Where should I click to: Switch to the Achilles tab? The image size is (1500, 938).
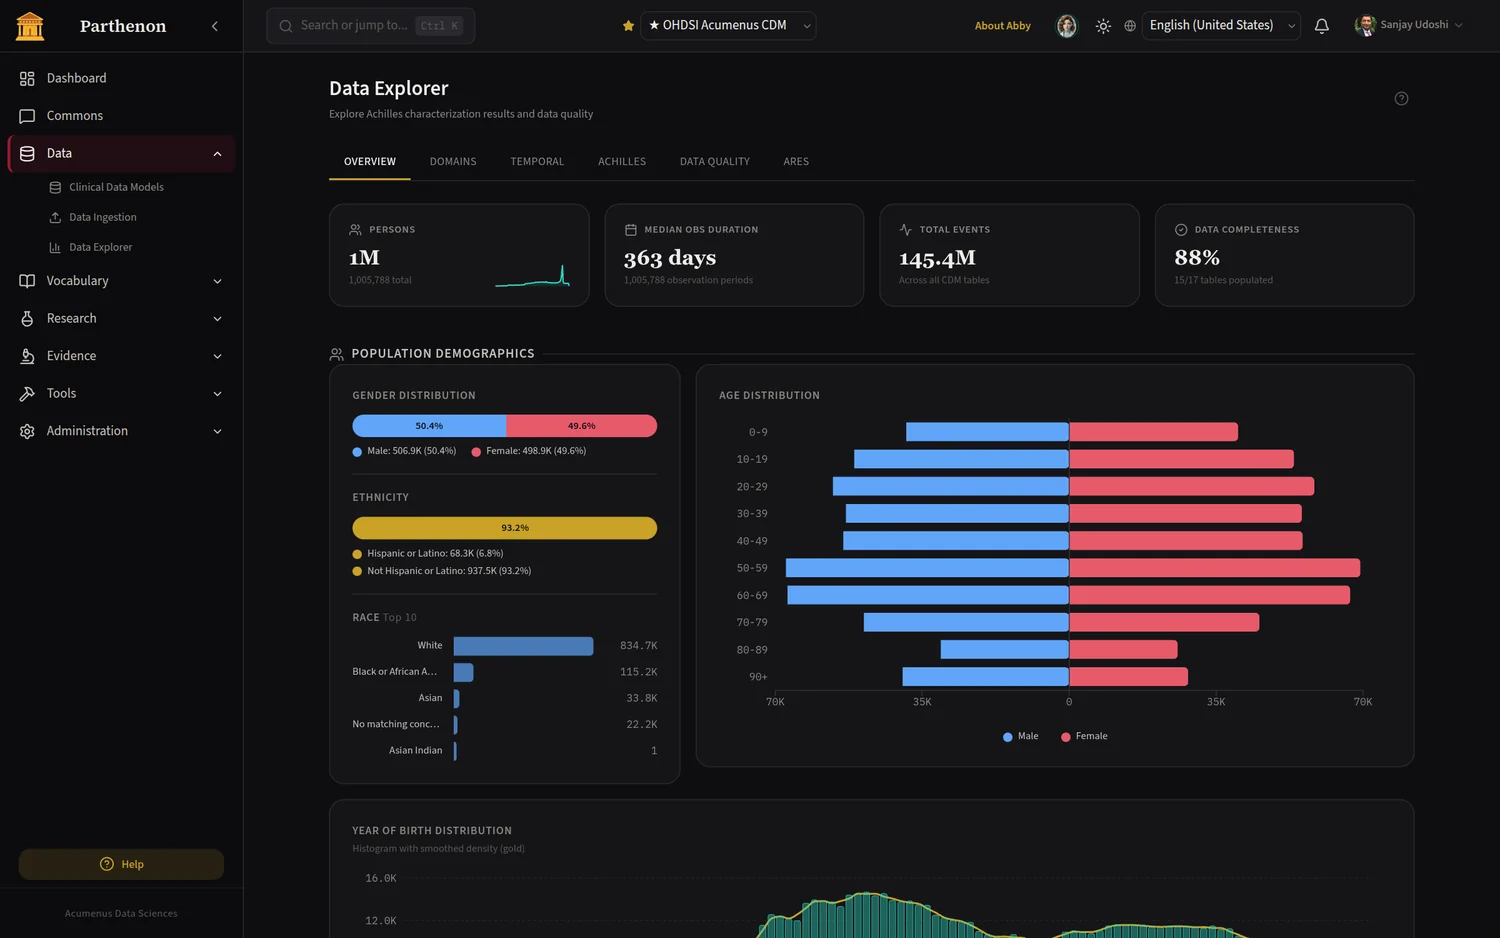pyautogui.click(x=622, y=162)
